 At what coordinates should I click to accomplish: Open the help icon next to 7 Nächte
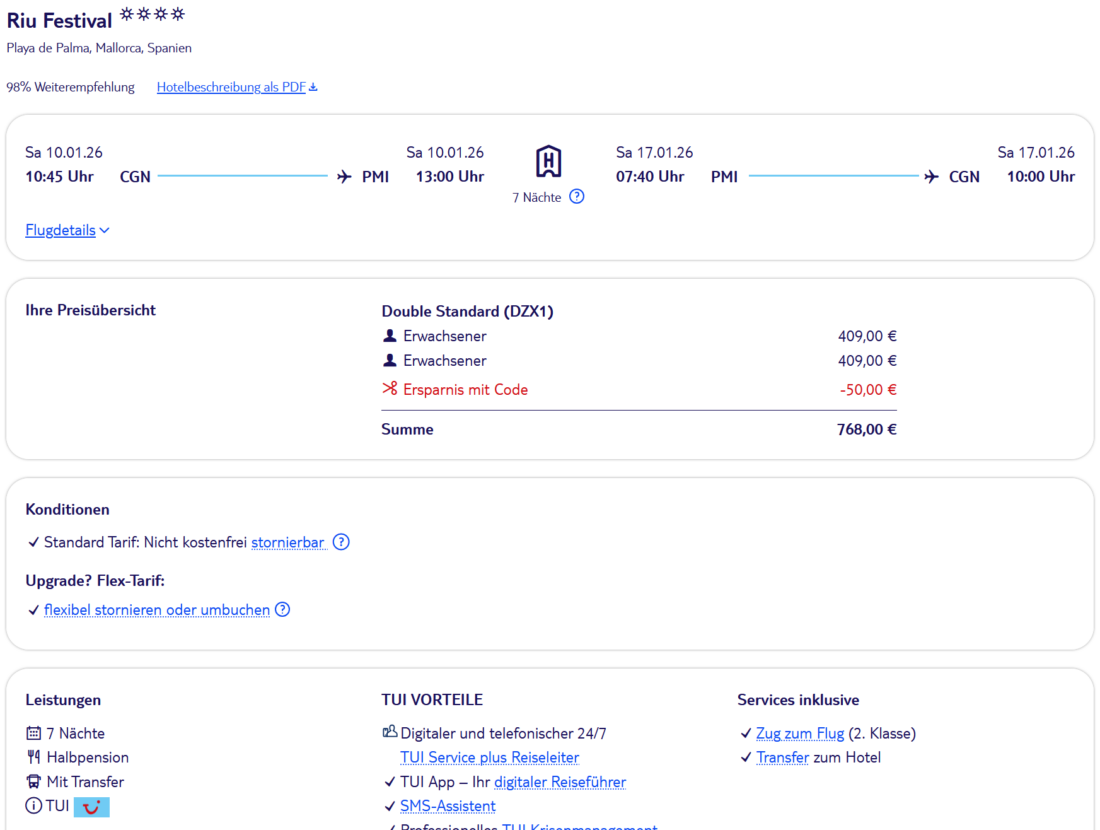(577, 197)
